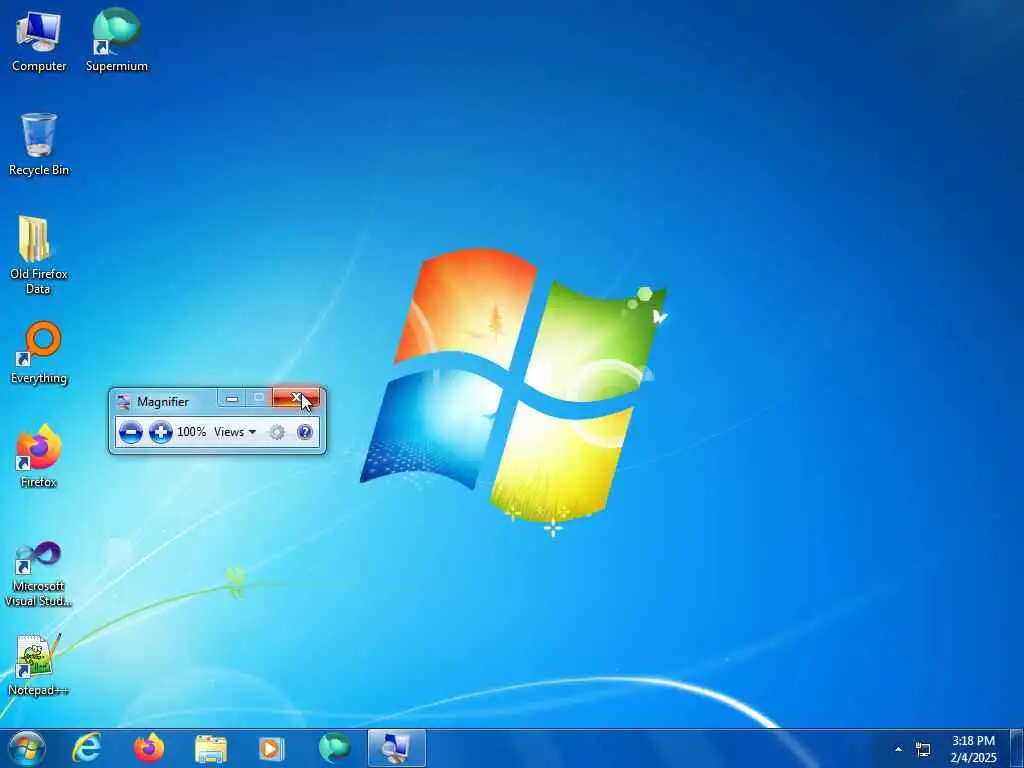Screen dimensions: 1024x768
Task: Select the Firefox desktop shortcut
Action: (x=39, y=456)
